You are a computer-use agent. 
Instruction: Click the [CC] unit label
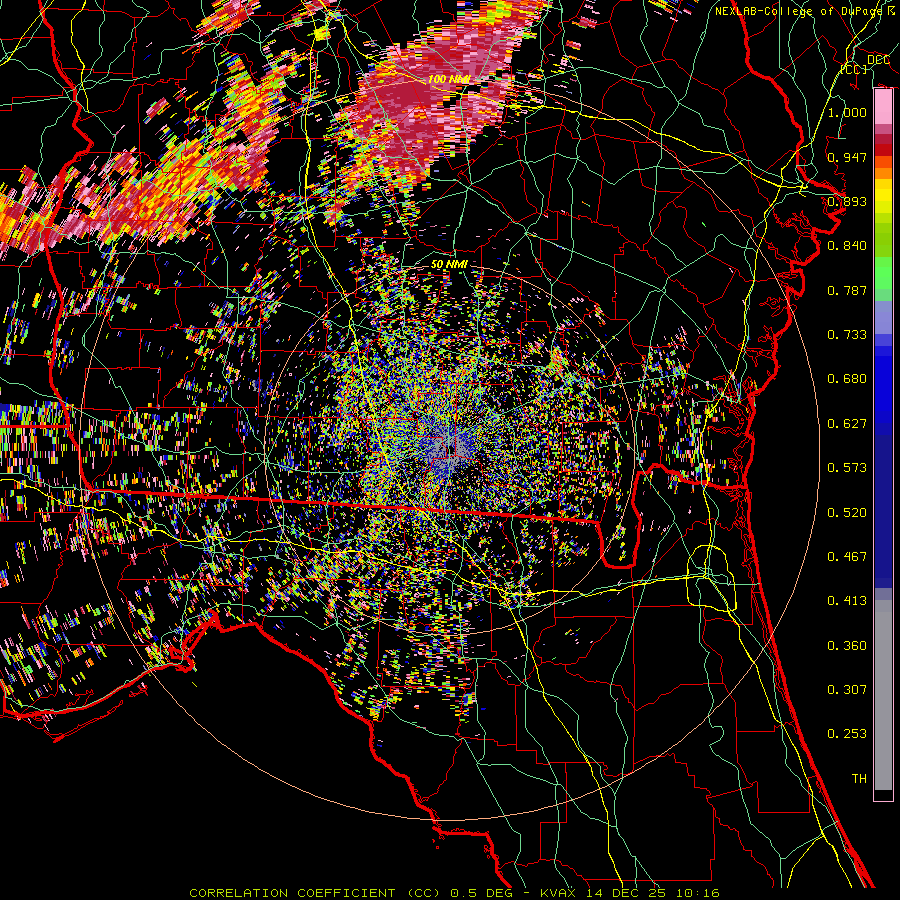854,69
